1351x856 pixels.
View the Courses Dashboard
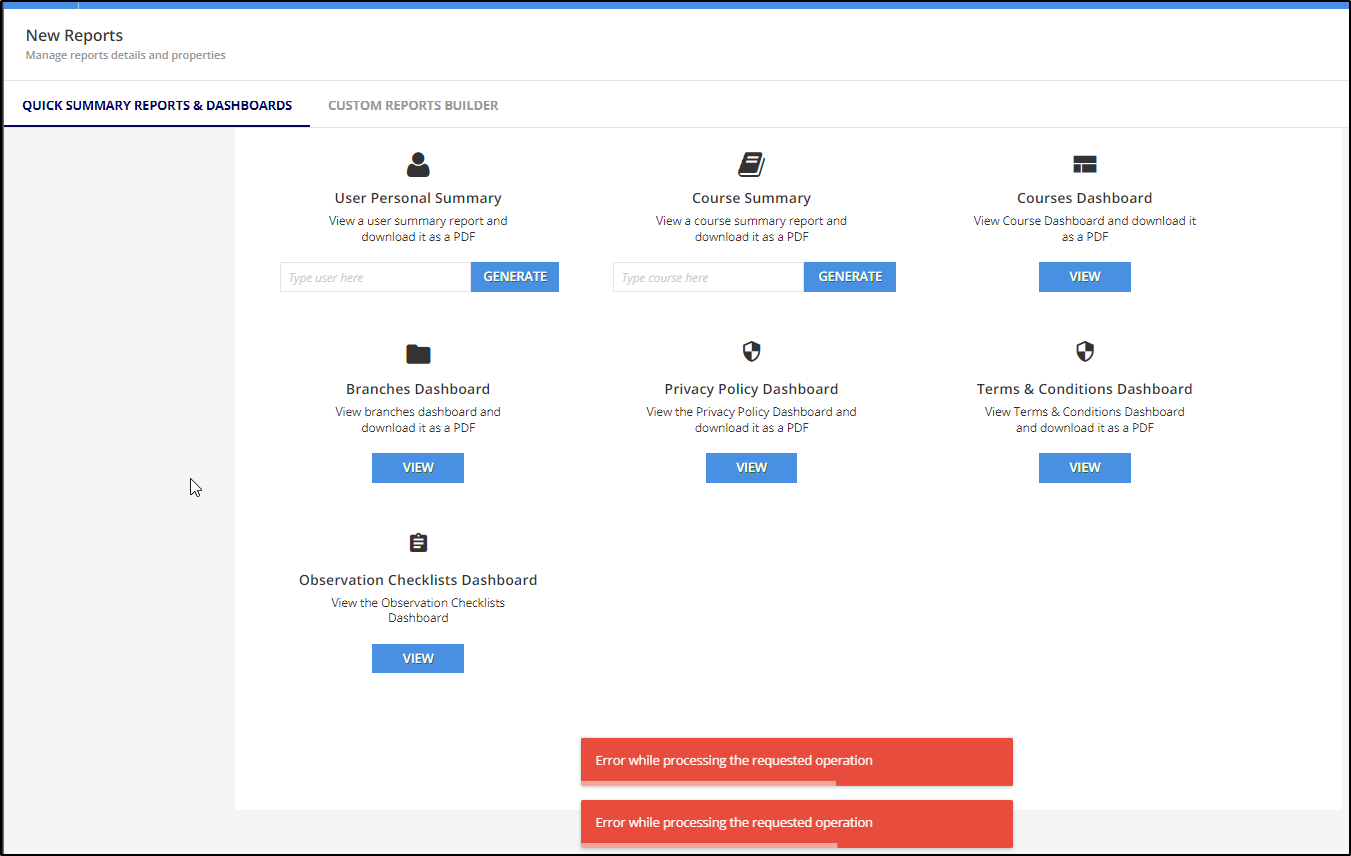coord(1085,277)
